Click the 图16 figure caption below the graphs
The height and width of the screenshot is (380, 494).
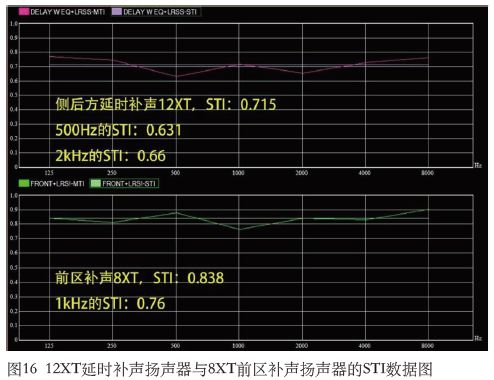point(220,369)
